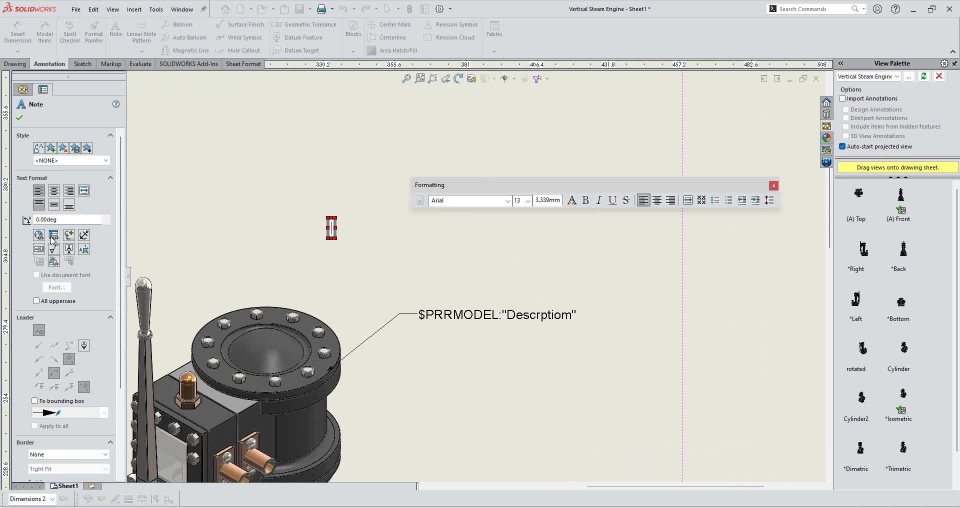Click the note text $PRPMODEL Description

point(497,315)
